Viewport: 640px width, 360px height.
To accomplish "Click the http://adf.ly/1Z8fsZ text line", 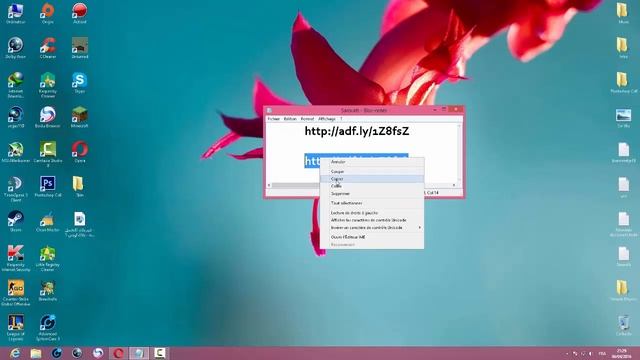I will click(357, 131).
